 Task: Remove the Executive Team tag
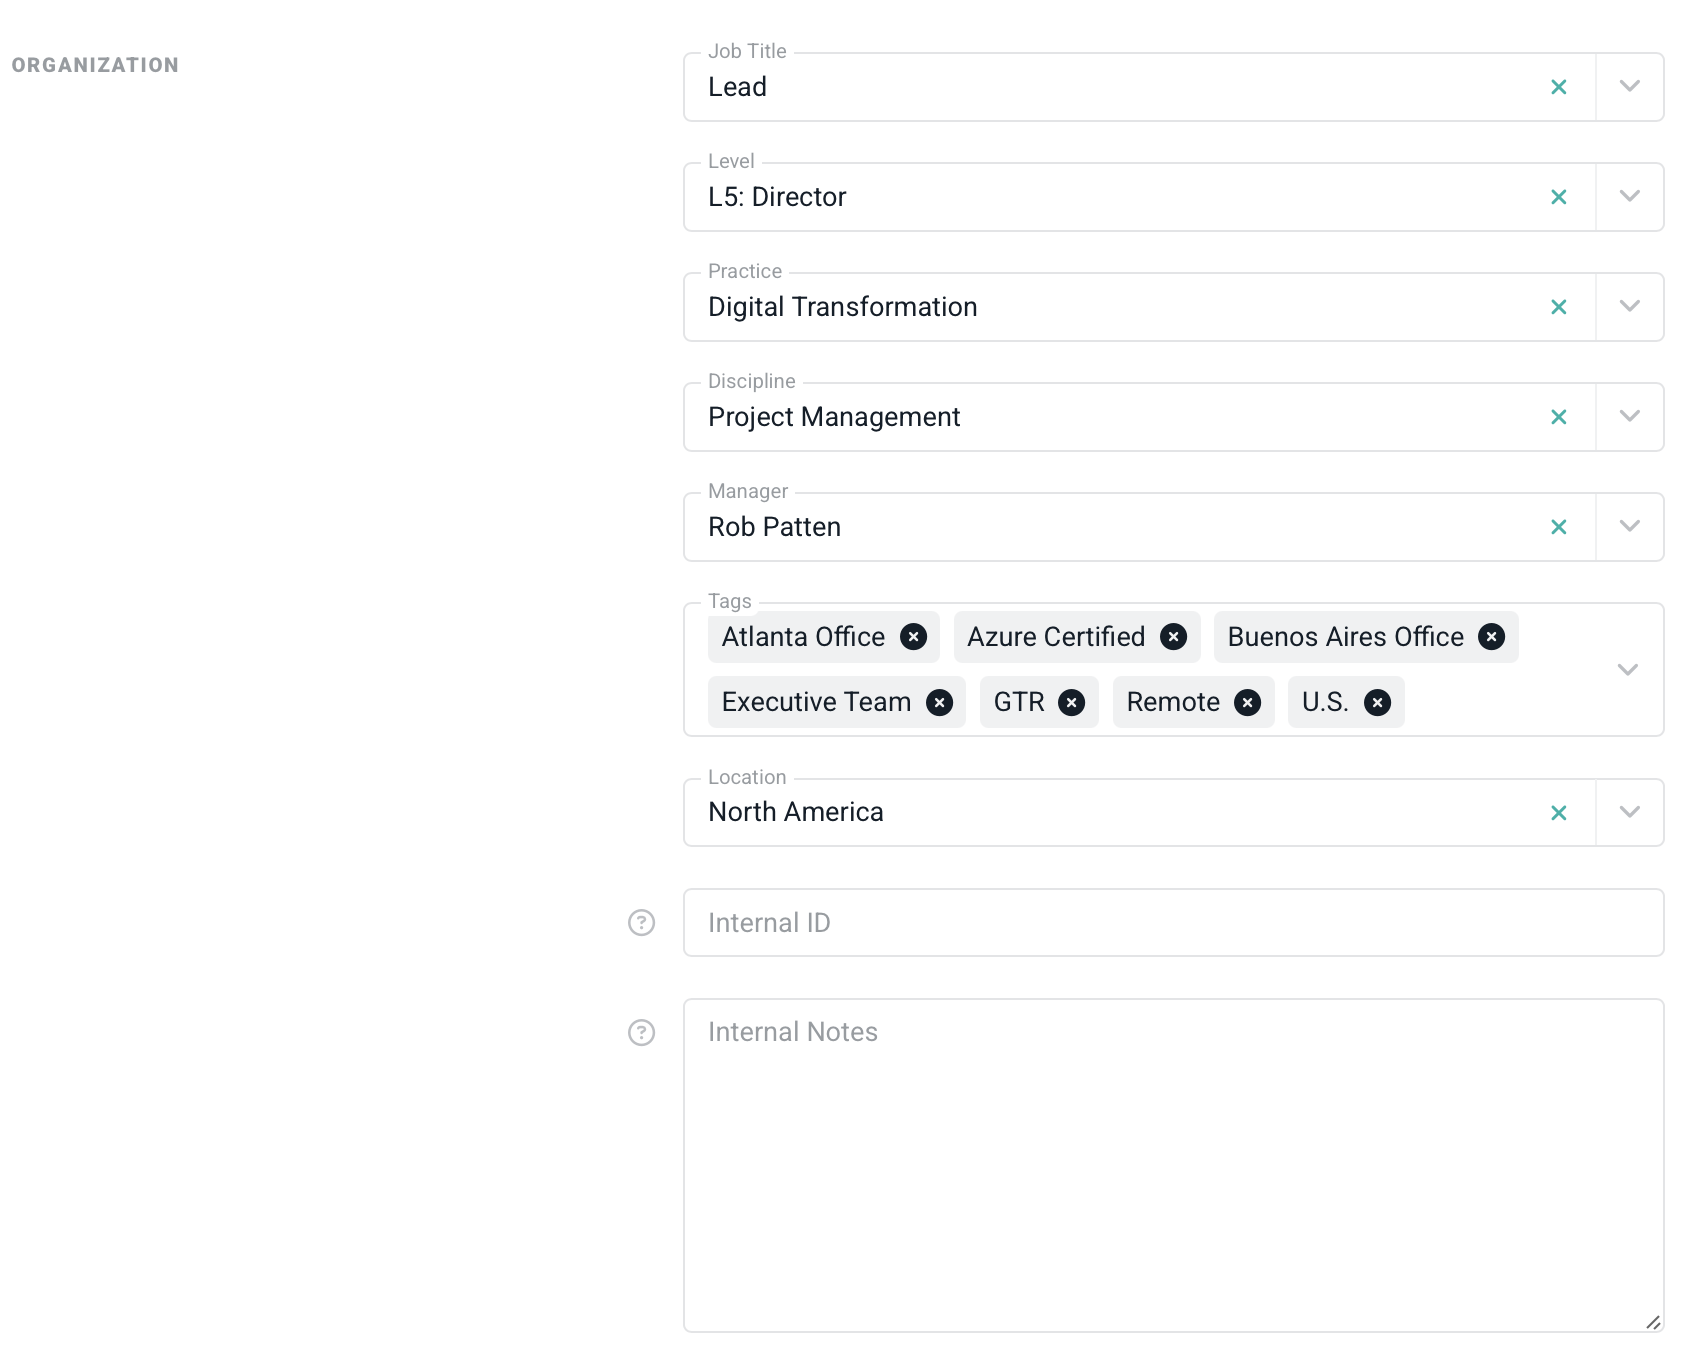coord(939,703)
